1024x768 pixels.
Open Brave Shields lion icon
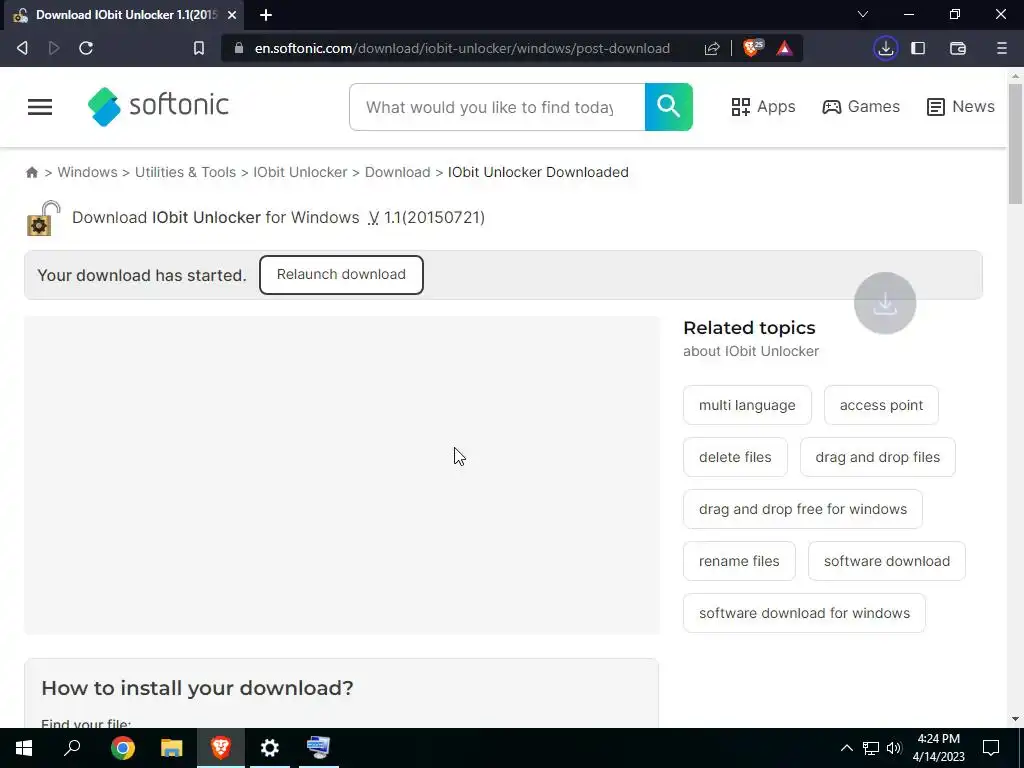click(753, 48)
